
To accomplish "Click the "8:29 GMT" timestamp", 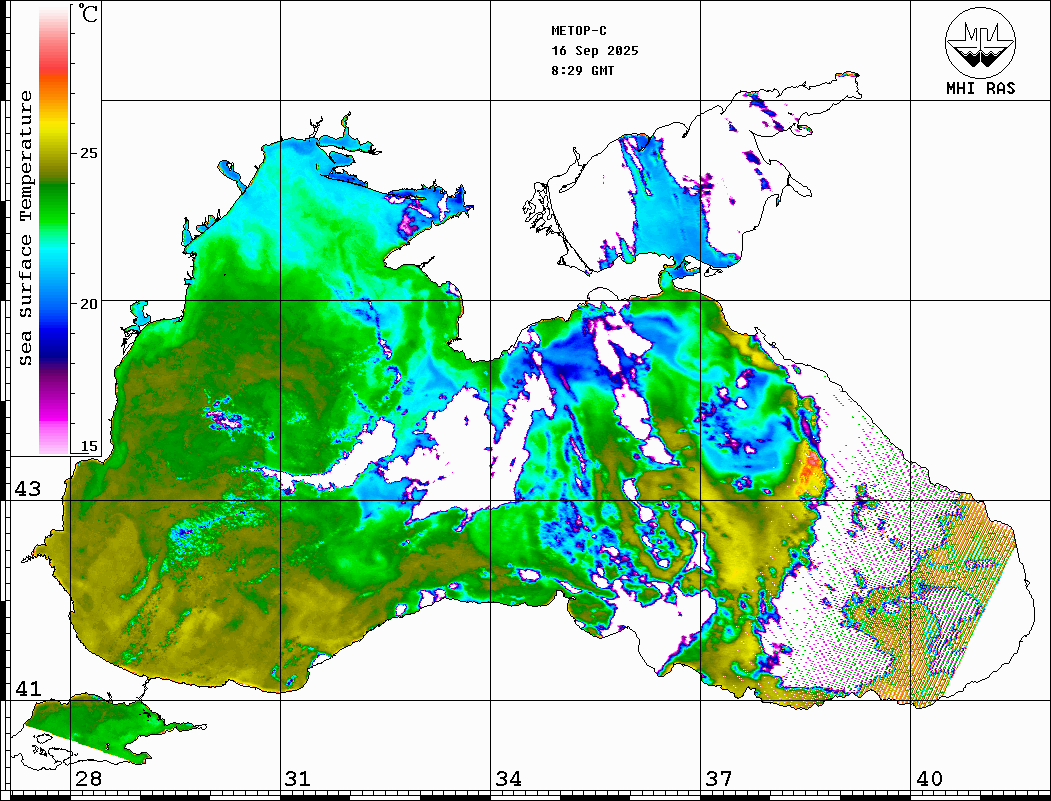I will pos(583,71).
